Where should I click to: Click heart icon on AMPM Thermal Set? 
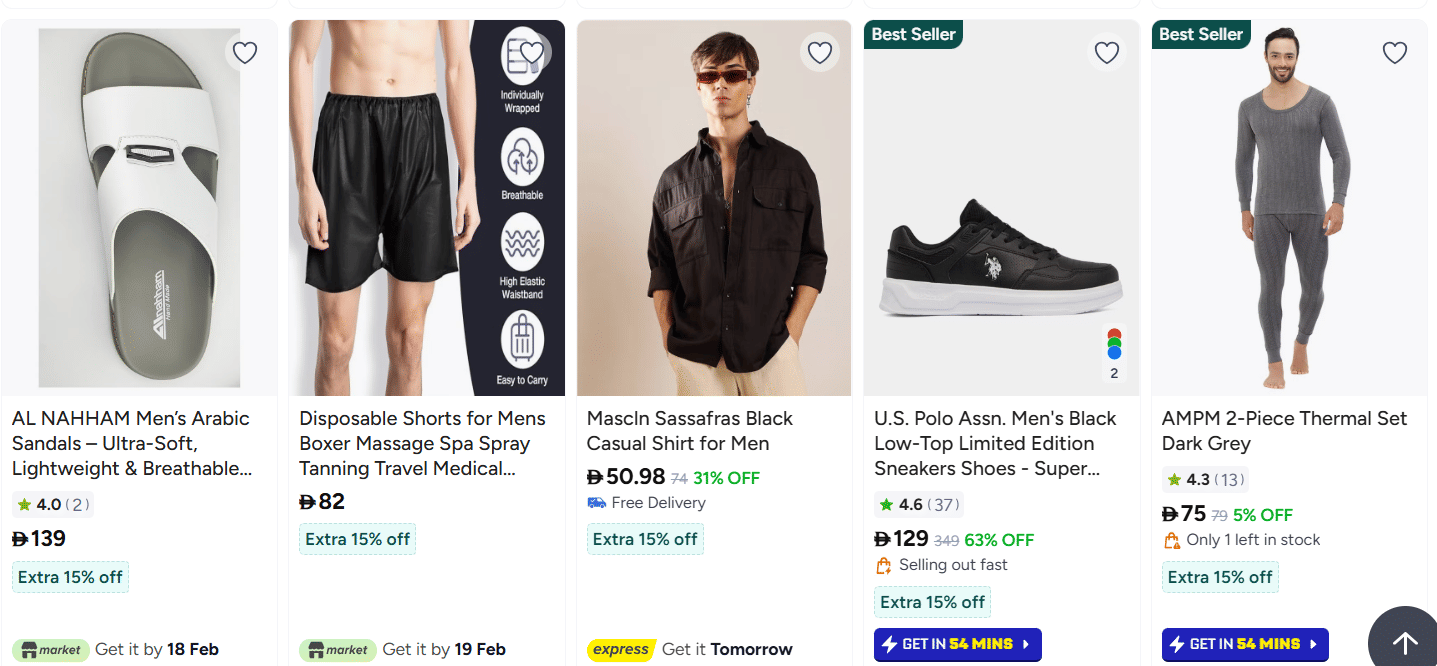click(1395, 52)
